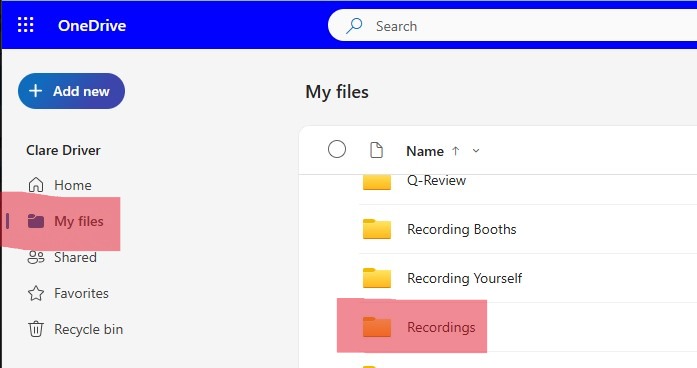The image size is (697, 368).
Task: Open the Name column dropdown chevron
Action: [x=476, y=151]
